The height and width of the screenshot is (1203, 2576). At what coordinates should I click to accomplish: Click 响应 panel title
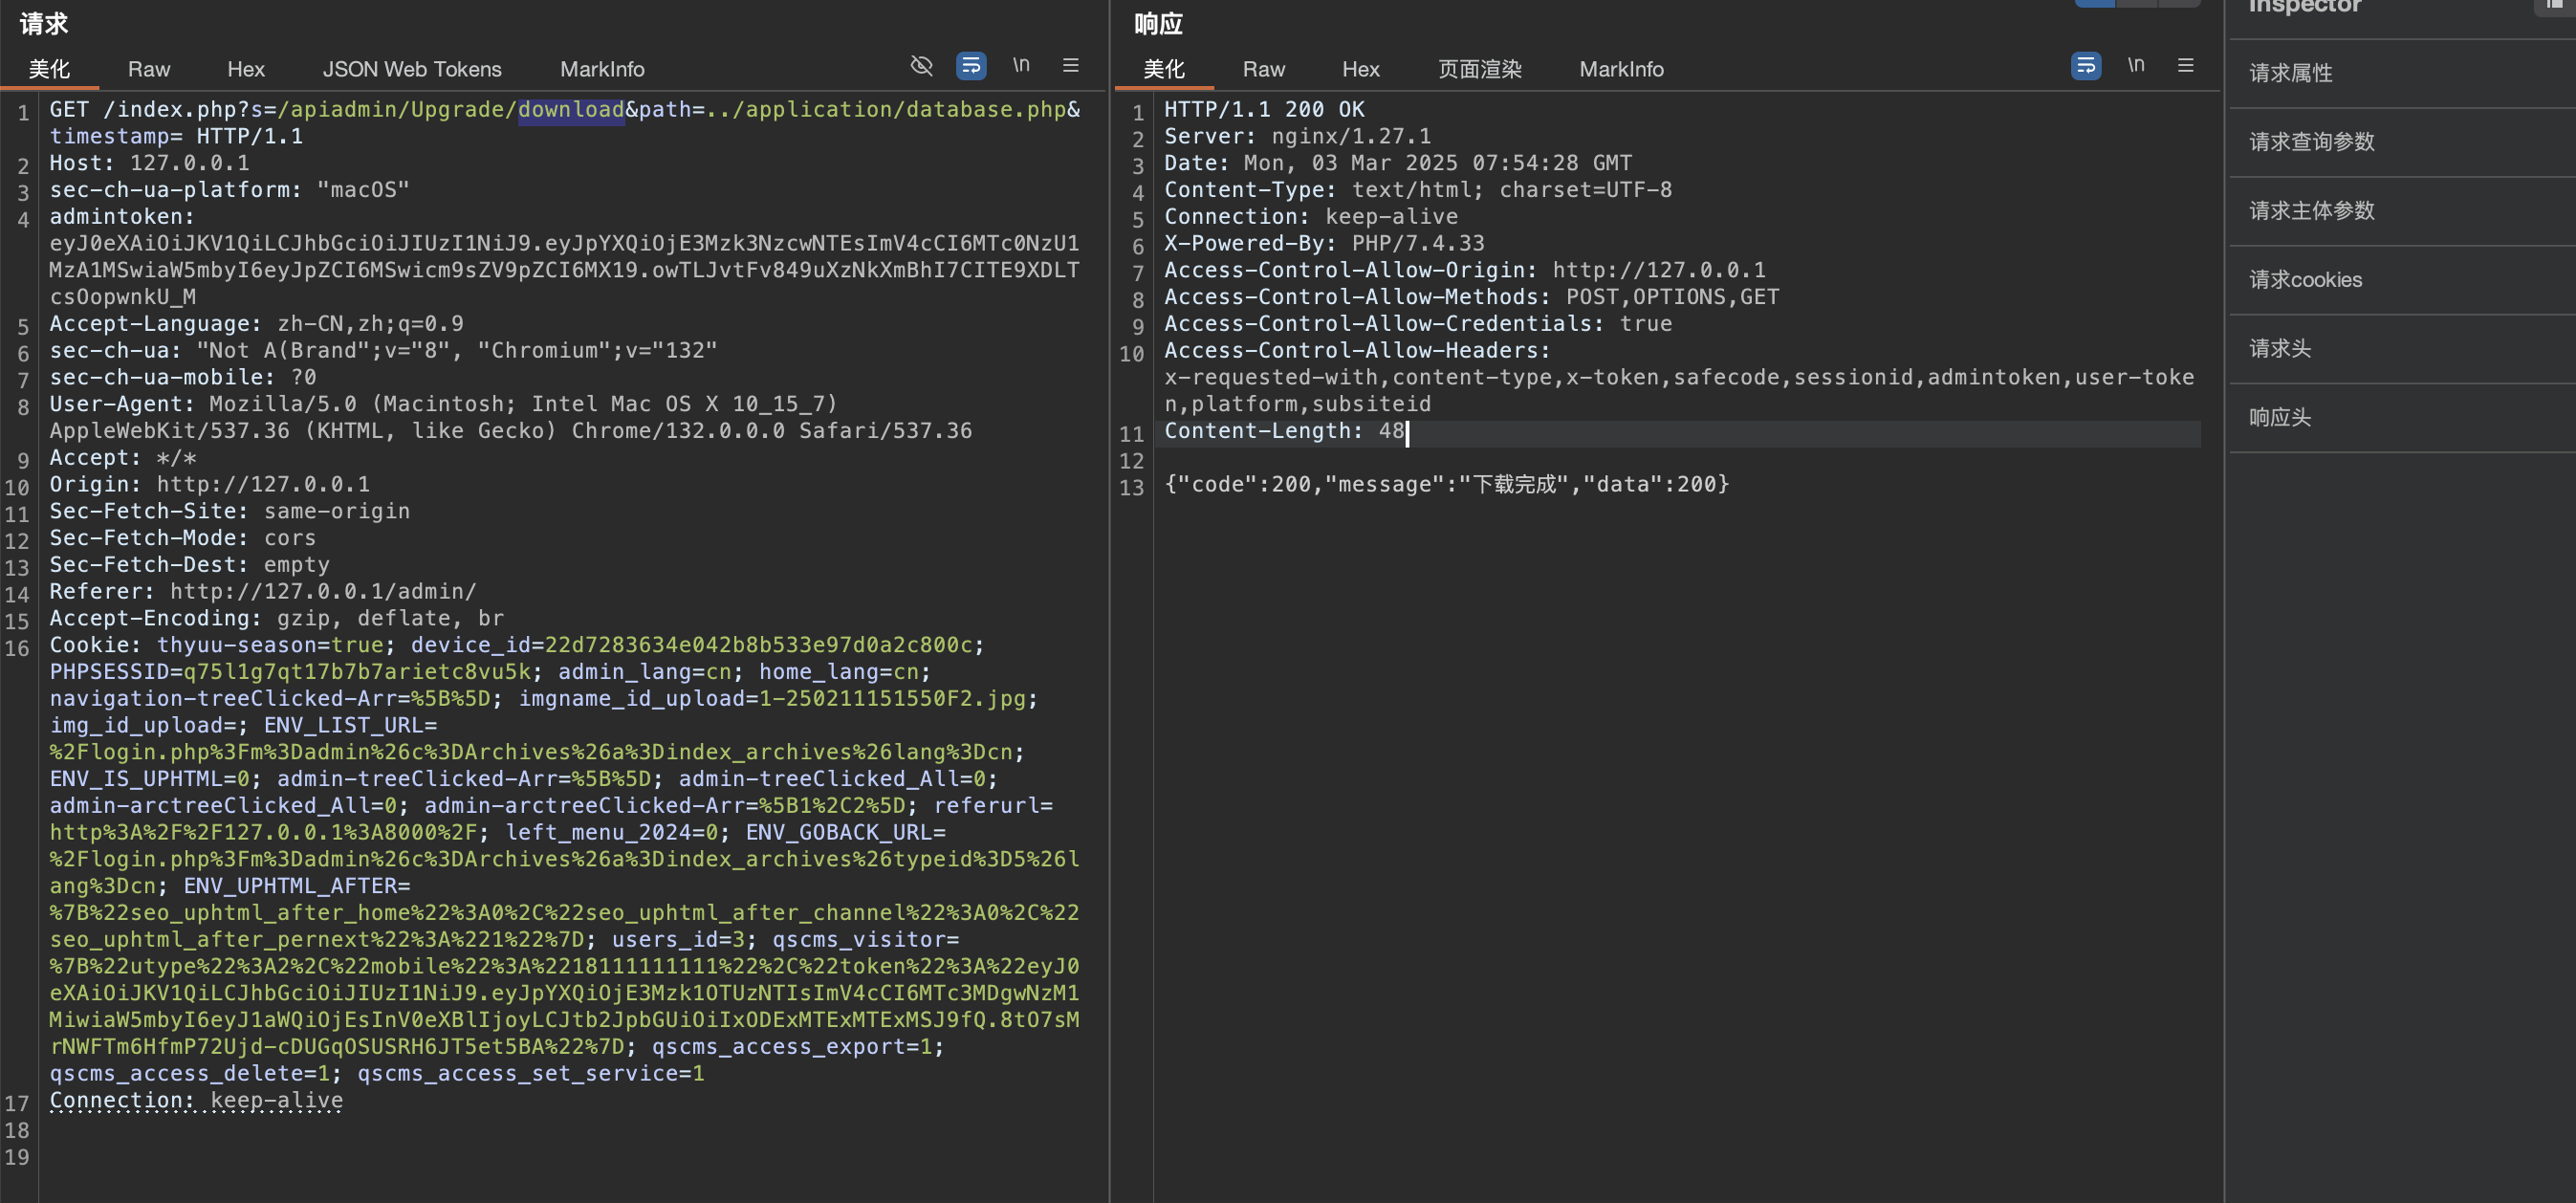coord(1159,24)
